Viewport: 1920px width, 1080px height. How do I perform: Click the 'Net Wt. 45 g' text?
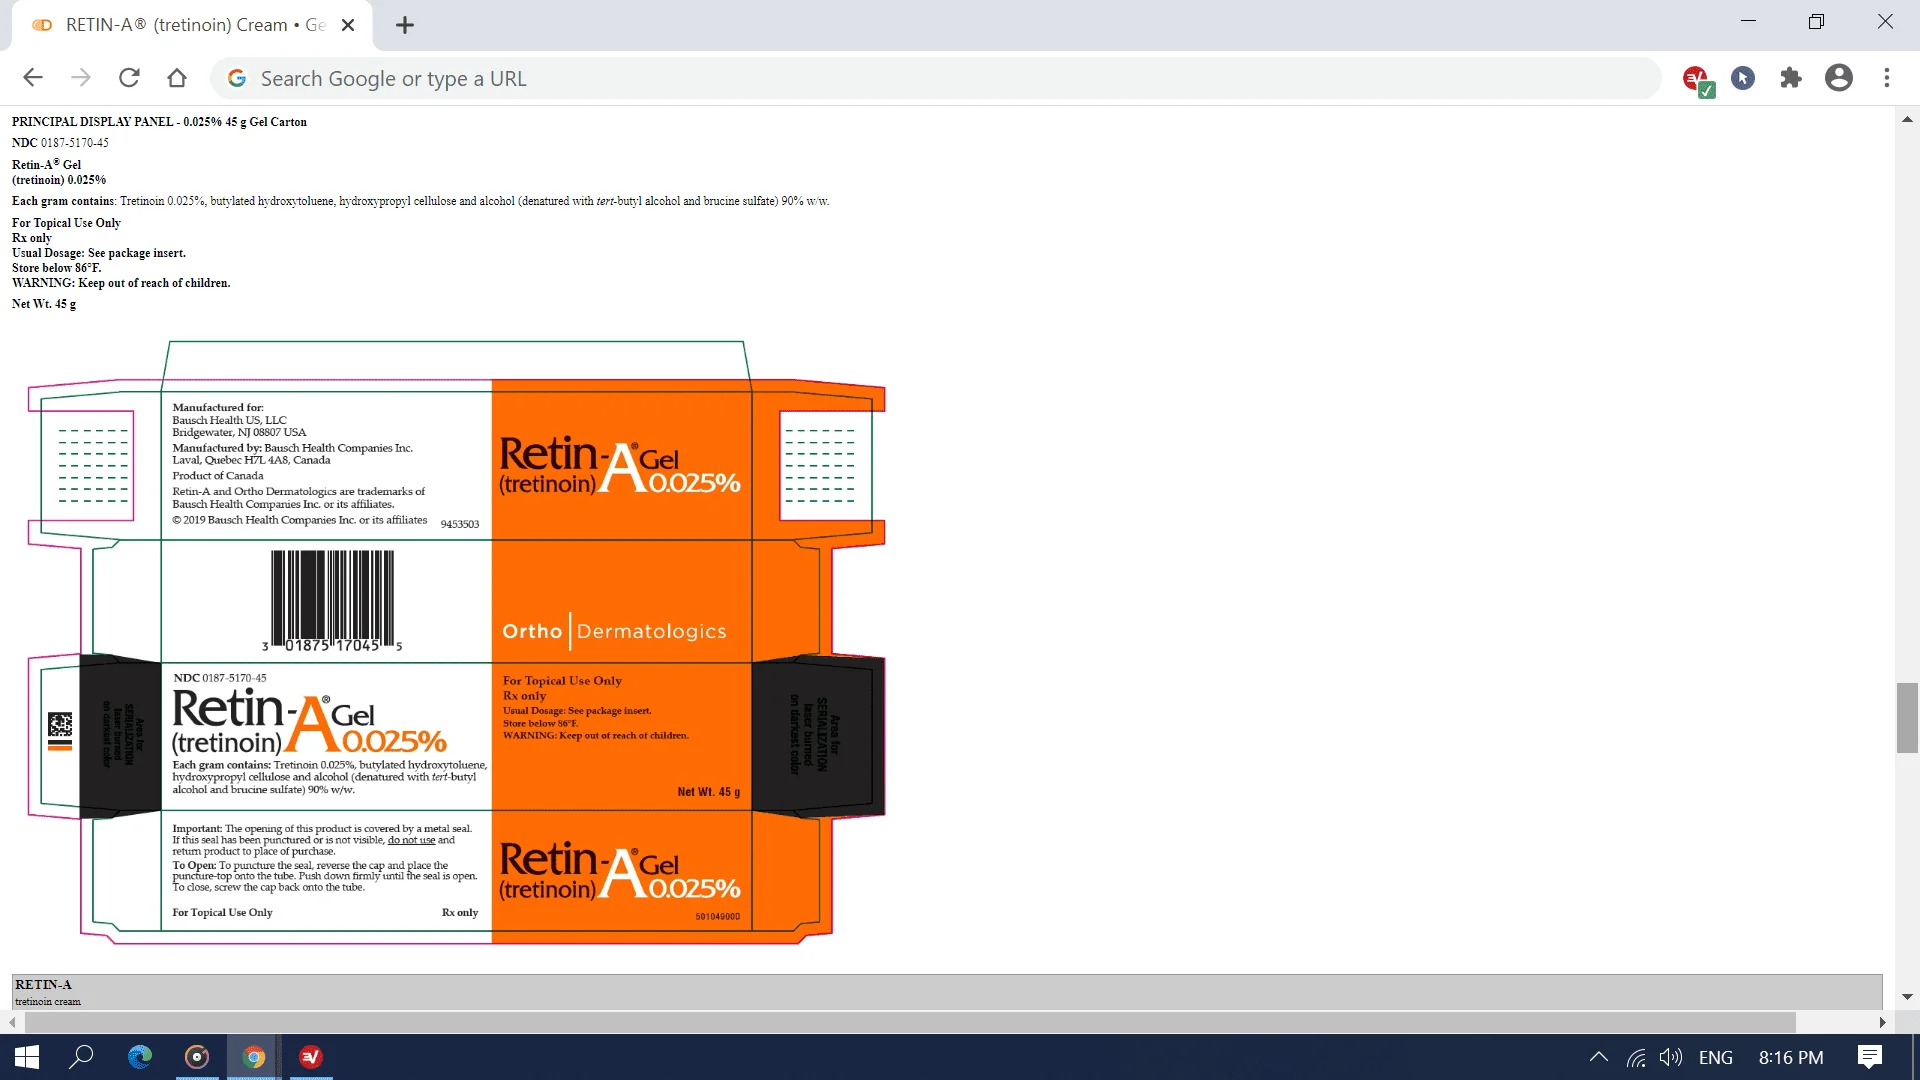point(44,304)
